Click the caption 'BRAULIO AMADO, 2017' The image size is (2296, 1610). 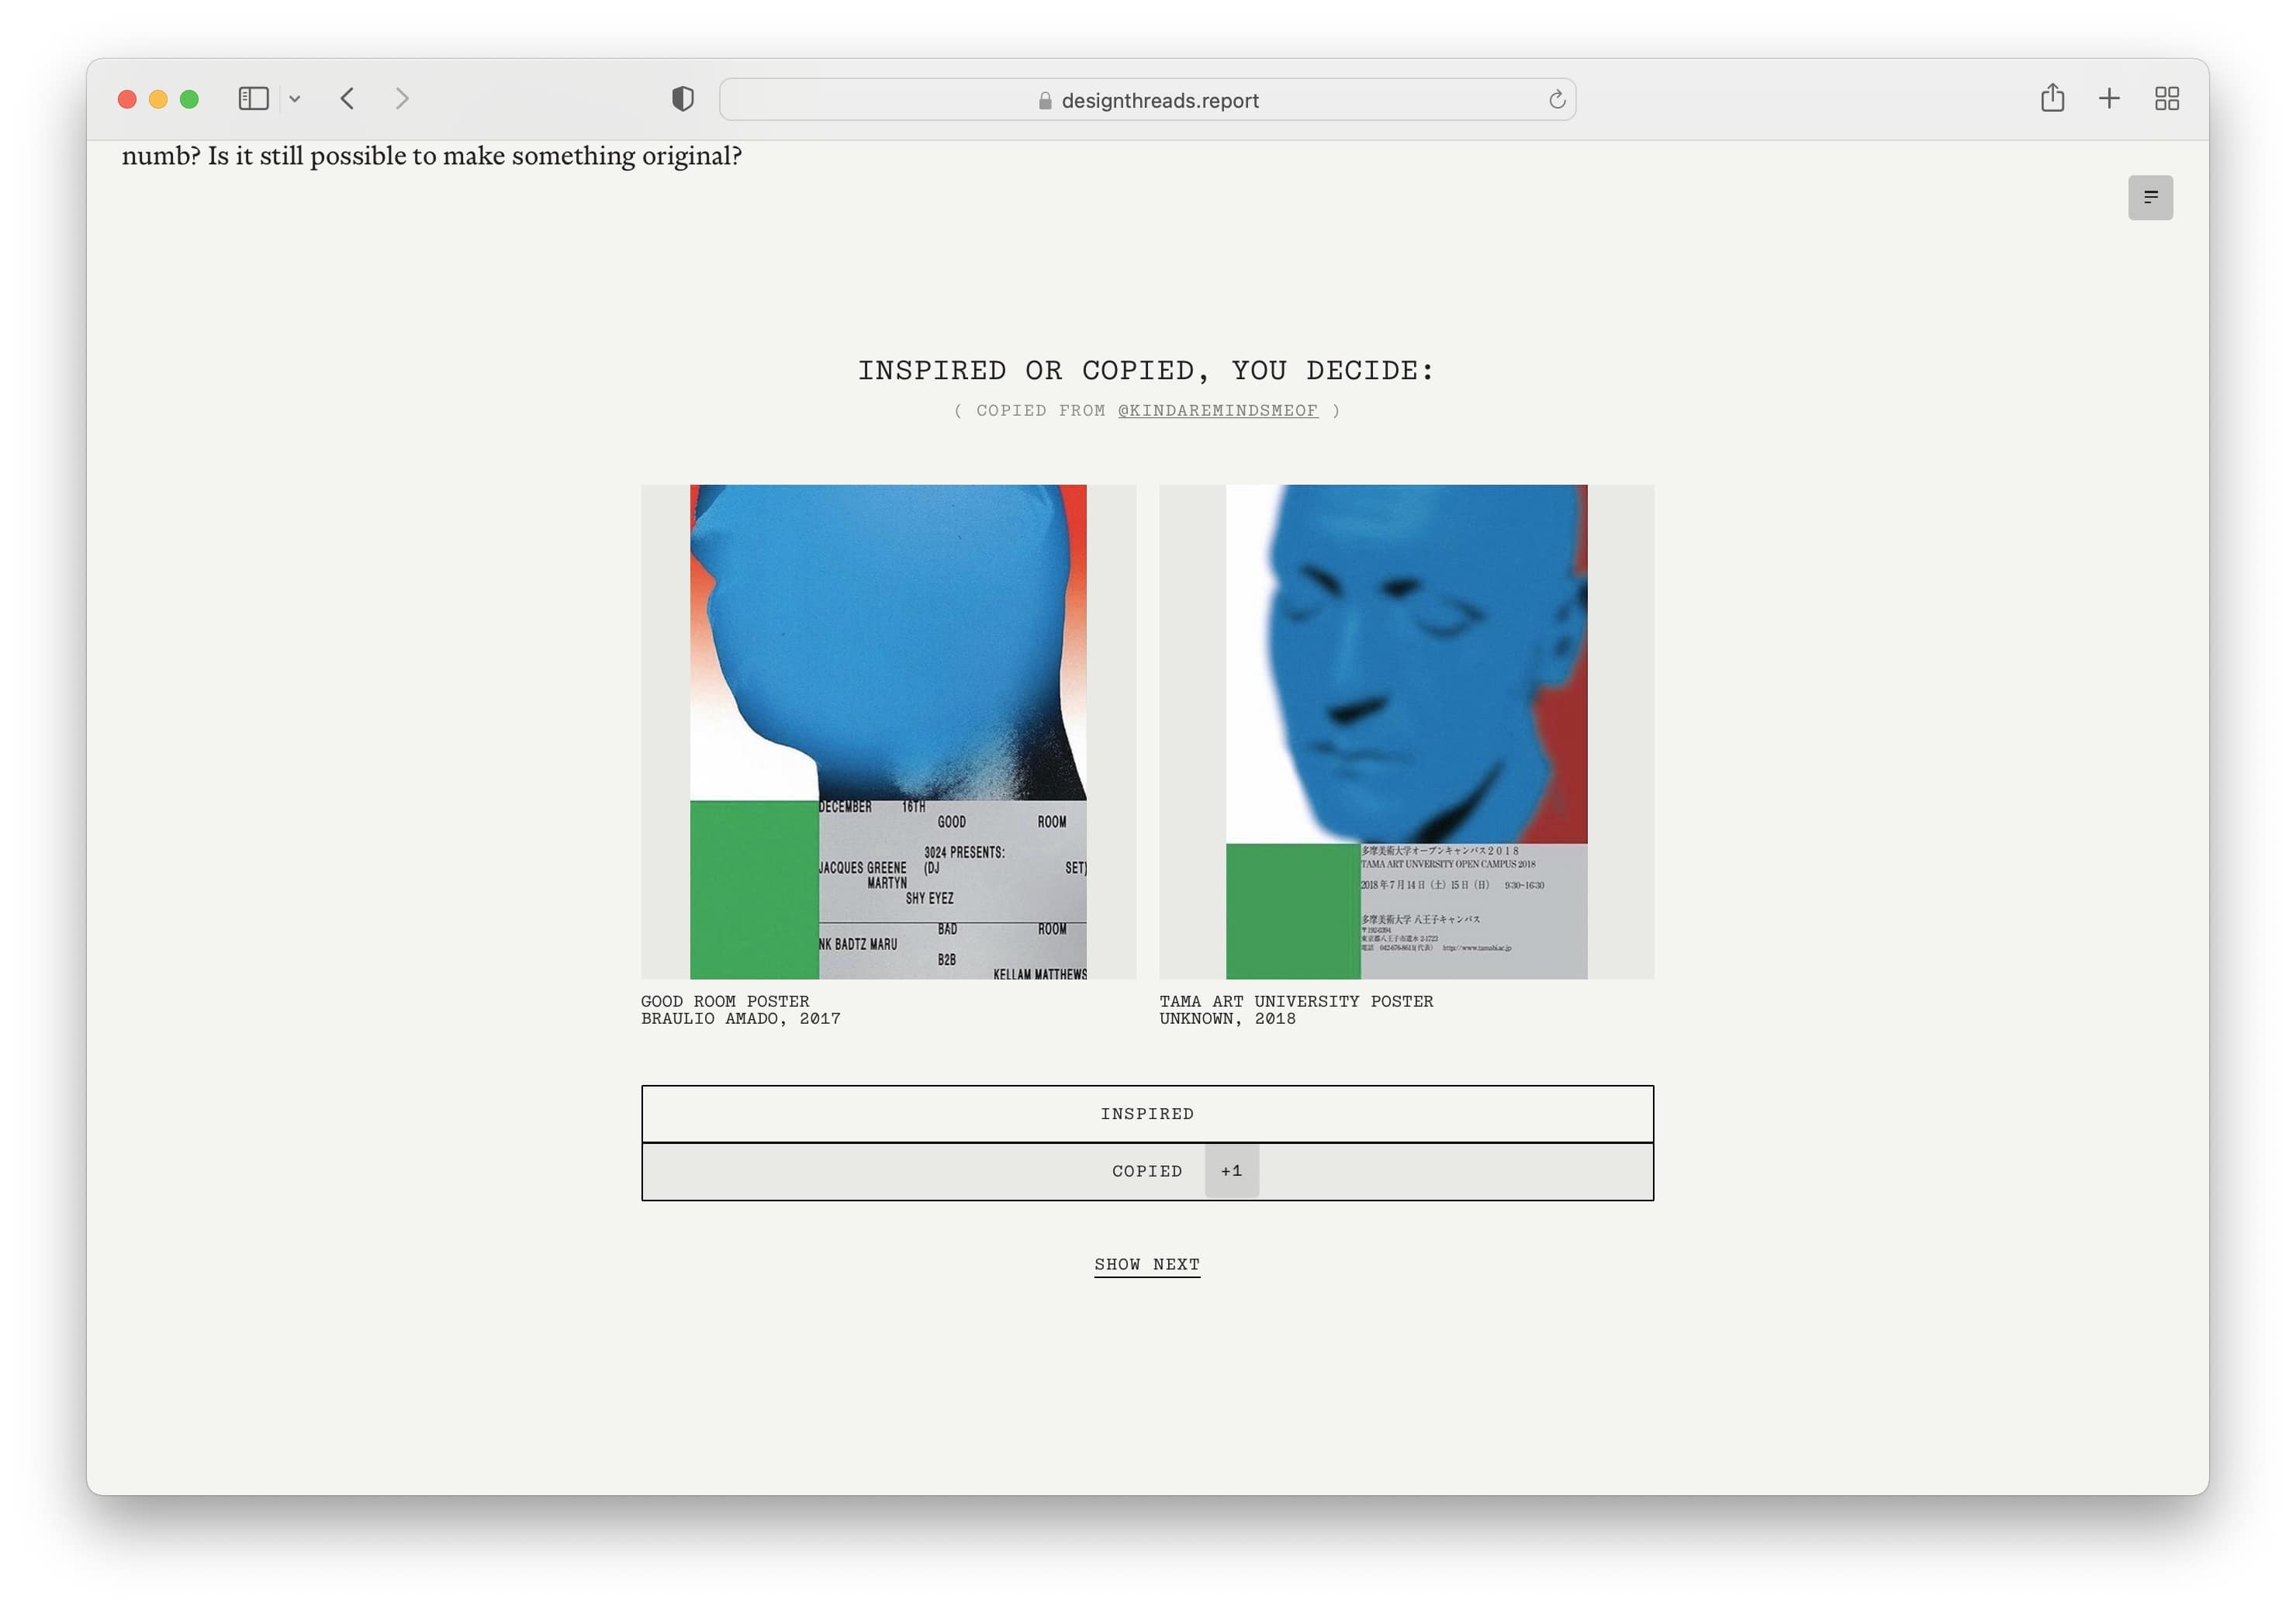pyautogui.click(x=740, y=1019)
